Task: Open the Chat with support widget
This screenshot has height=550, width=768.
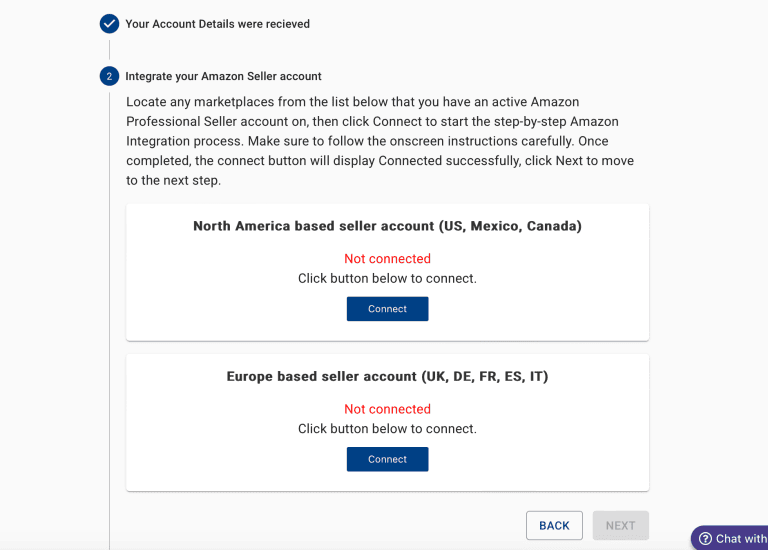Action: (x=730, y=538)
